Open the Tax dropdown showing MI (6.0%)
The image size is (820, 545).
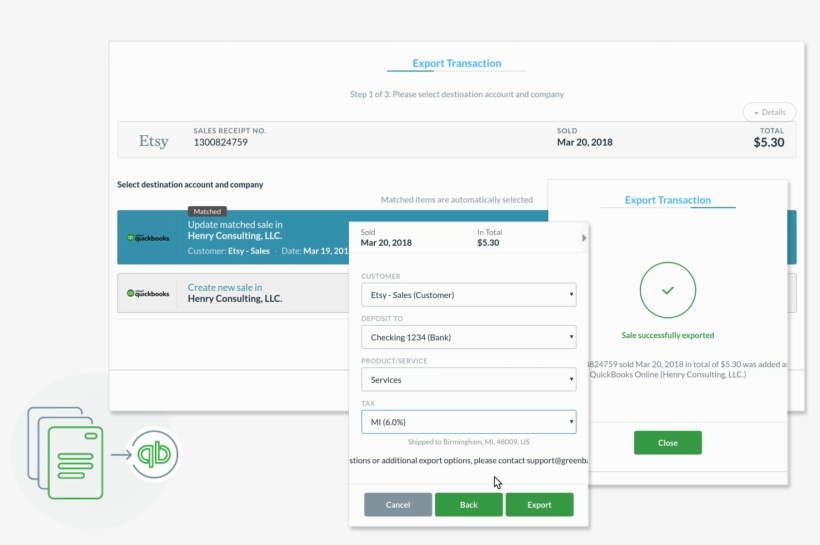click(x=469, y=422)
